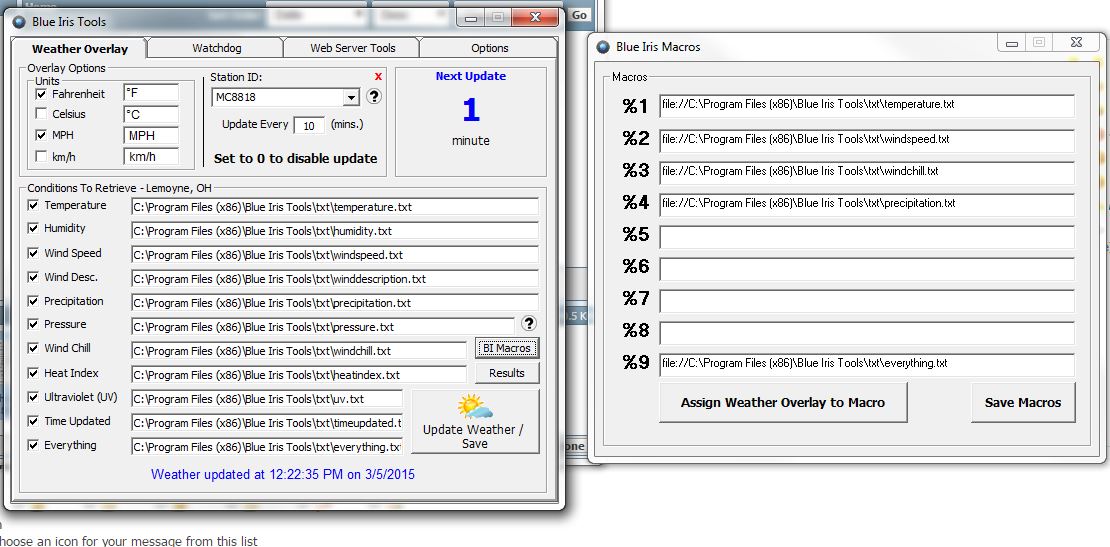Click the Blue Iris Macros title bar icon
1110x547 pixels.
click(x=603, y=47)
